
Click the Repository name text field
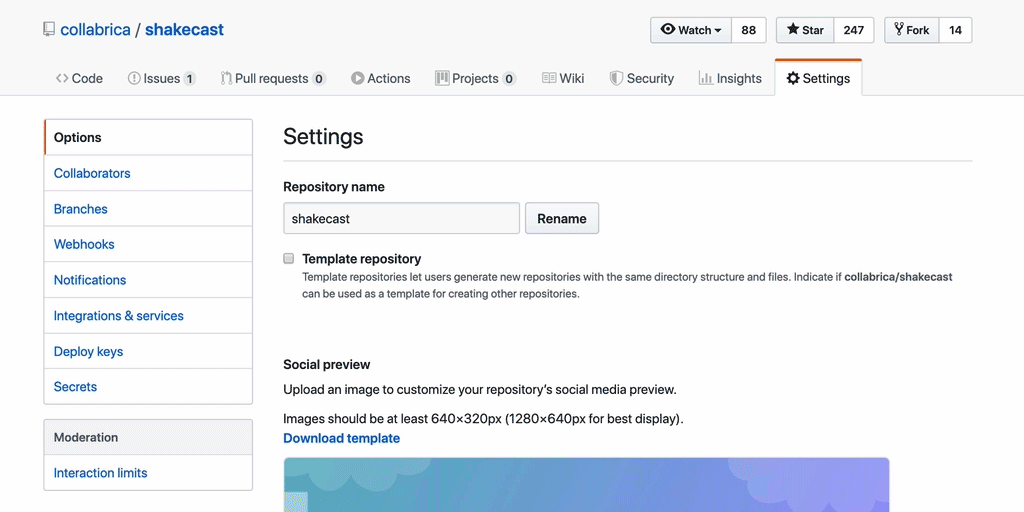click(401, 218)
